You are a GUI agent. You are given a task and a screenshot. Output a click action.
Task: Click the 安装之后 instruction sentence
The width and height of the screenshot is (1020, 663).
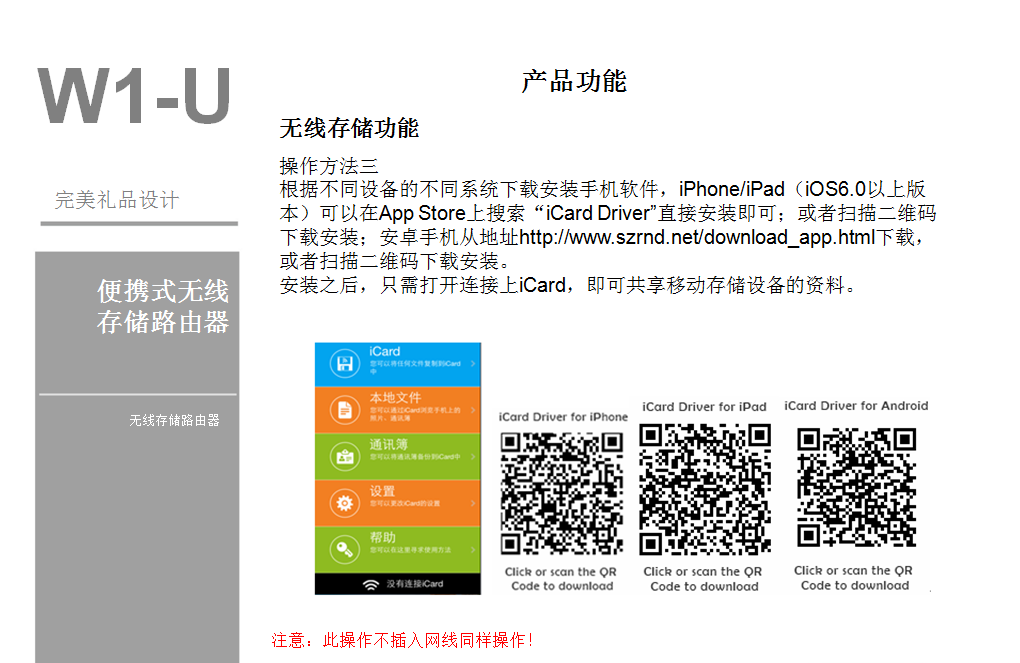pyautogui.click(x=568, y=285)
